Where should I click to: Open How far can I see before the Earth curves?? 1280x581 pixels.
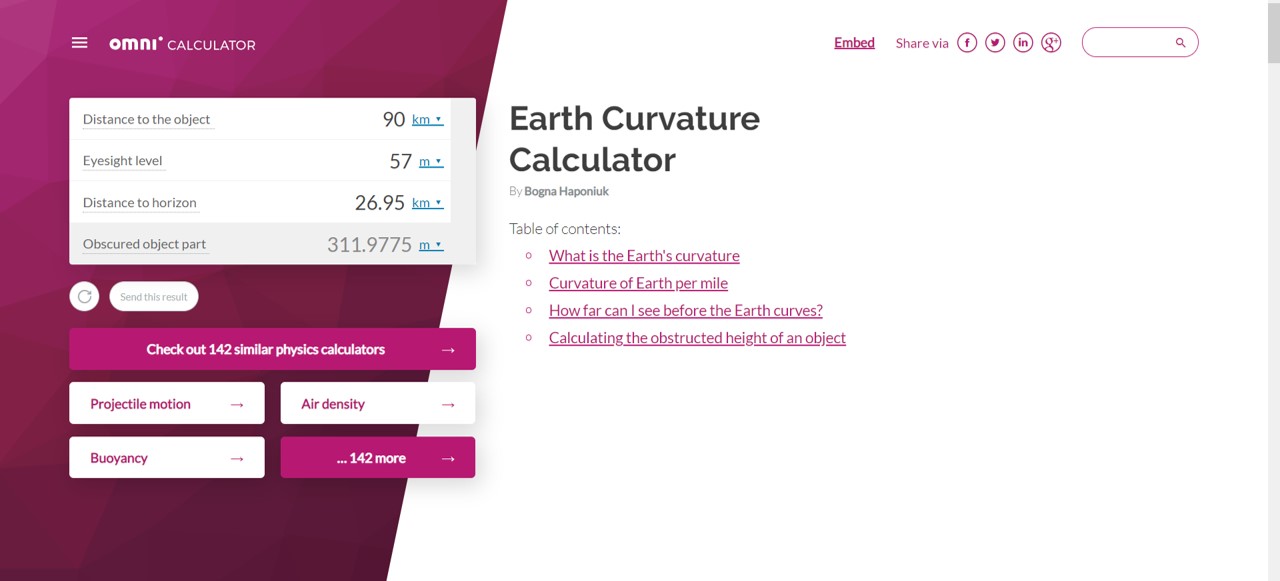[686, 310]
